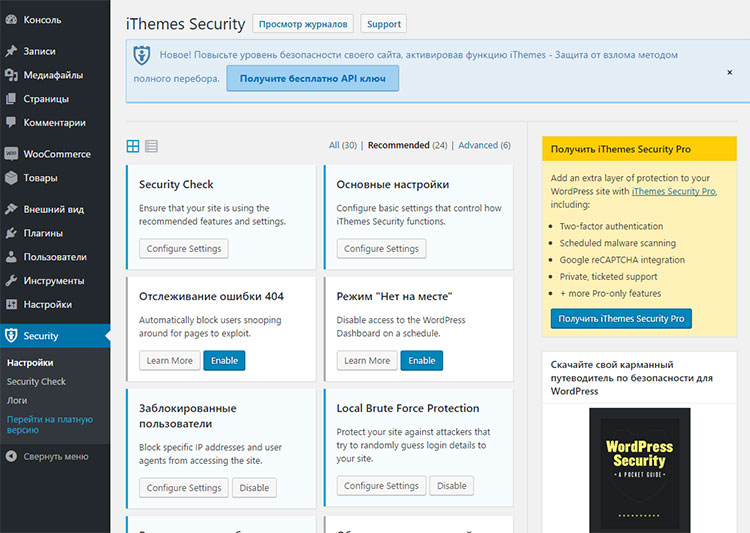Dismiss the API key notice banner
The width and height of the screenshot is (750, 533).
(x=729, y=72)
